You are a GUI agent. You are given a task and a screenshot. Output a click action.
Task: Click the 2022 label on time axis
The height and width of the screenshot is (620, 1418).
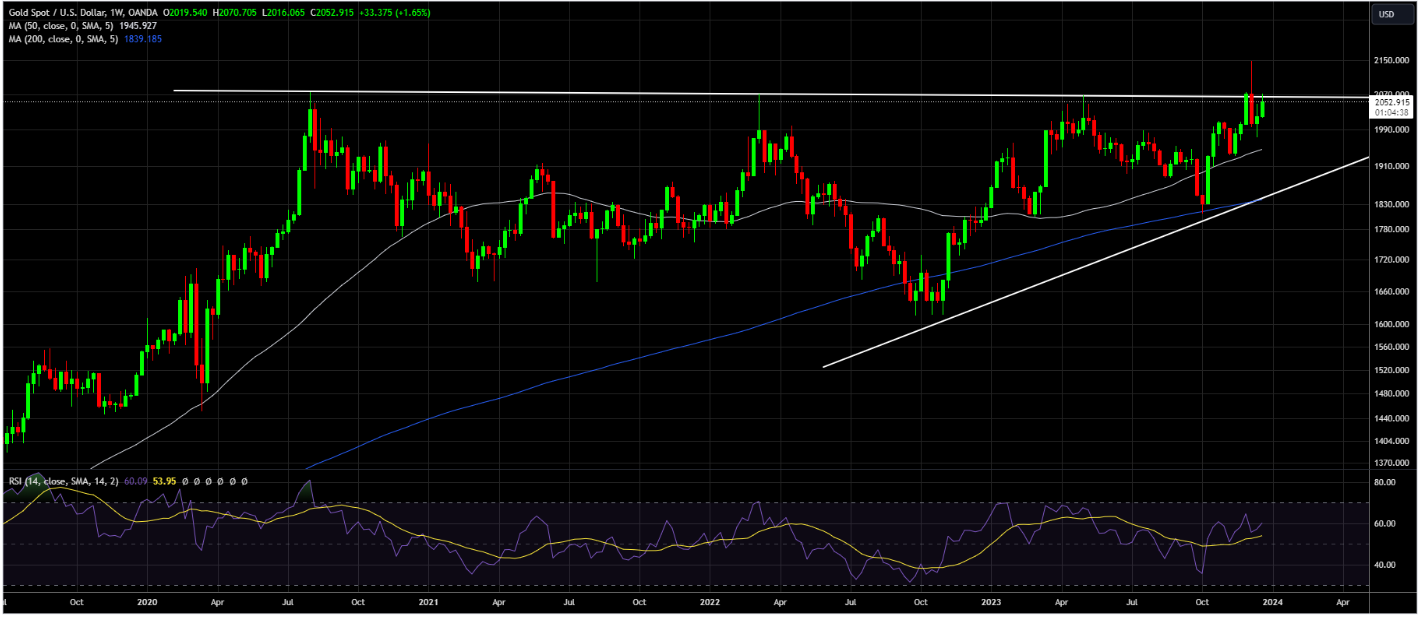click(x=710, y=603)
